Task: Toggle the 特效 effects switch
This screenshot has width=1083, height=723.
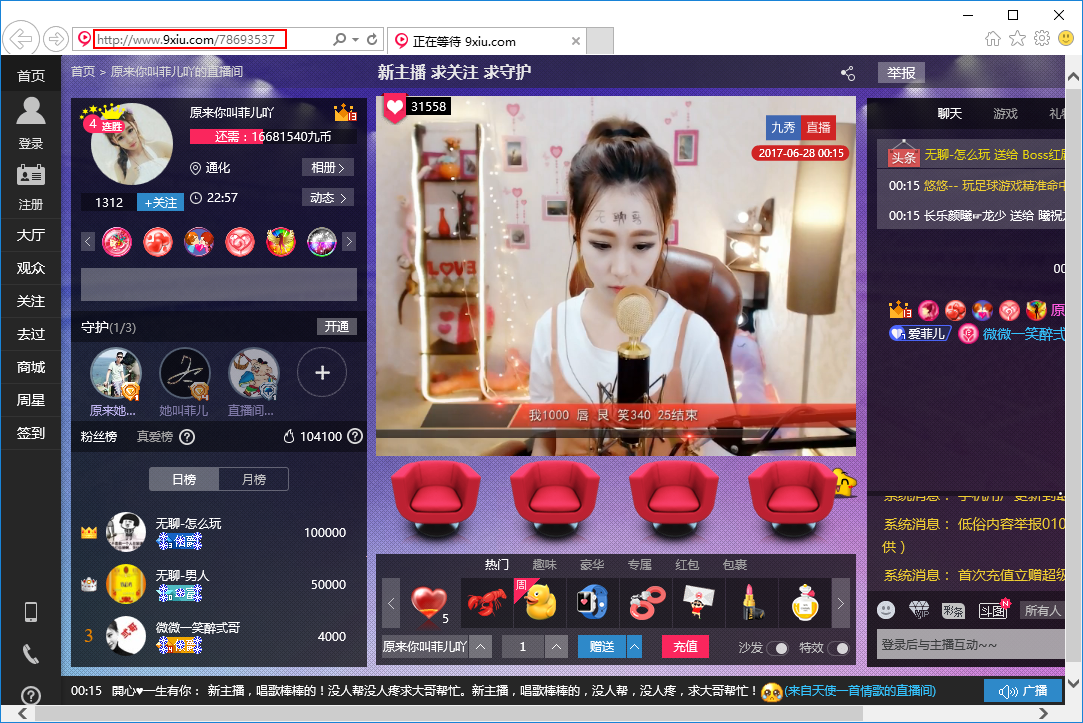Action: 838,648
